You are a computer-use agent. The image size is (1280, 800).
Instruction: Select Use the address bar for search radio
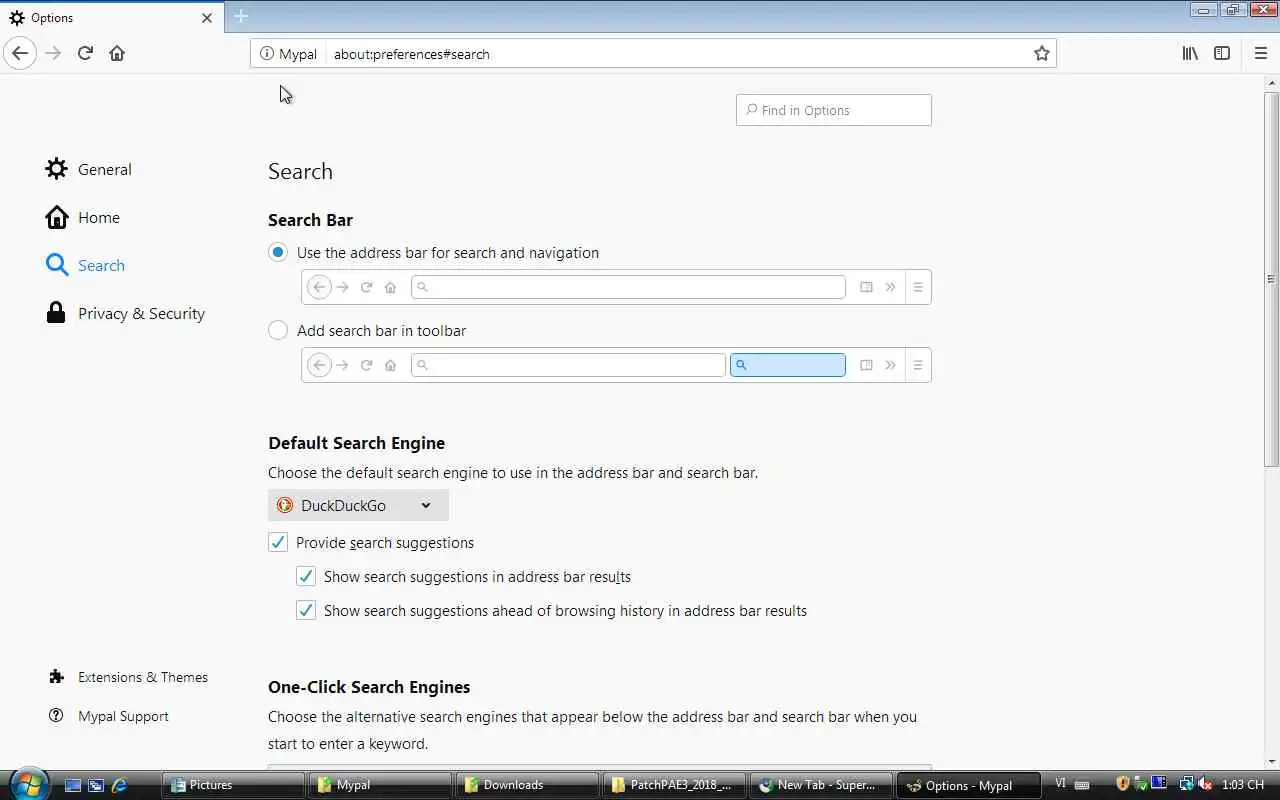[x=278, y=252]
